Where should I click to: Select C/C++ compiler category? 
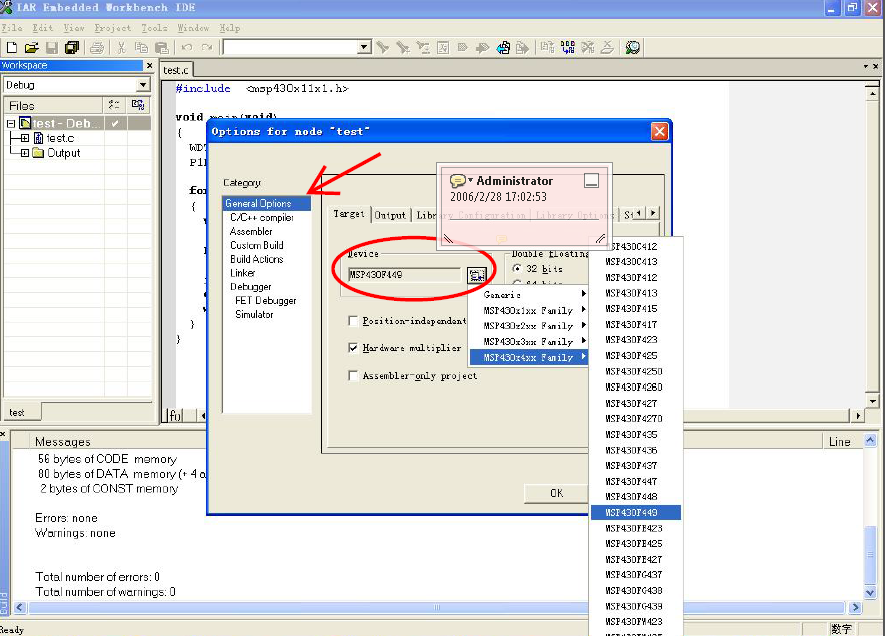[x=262, y=217]
